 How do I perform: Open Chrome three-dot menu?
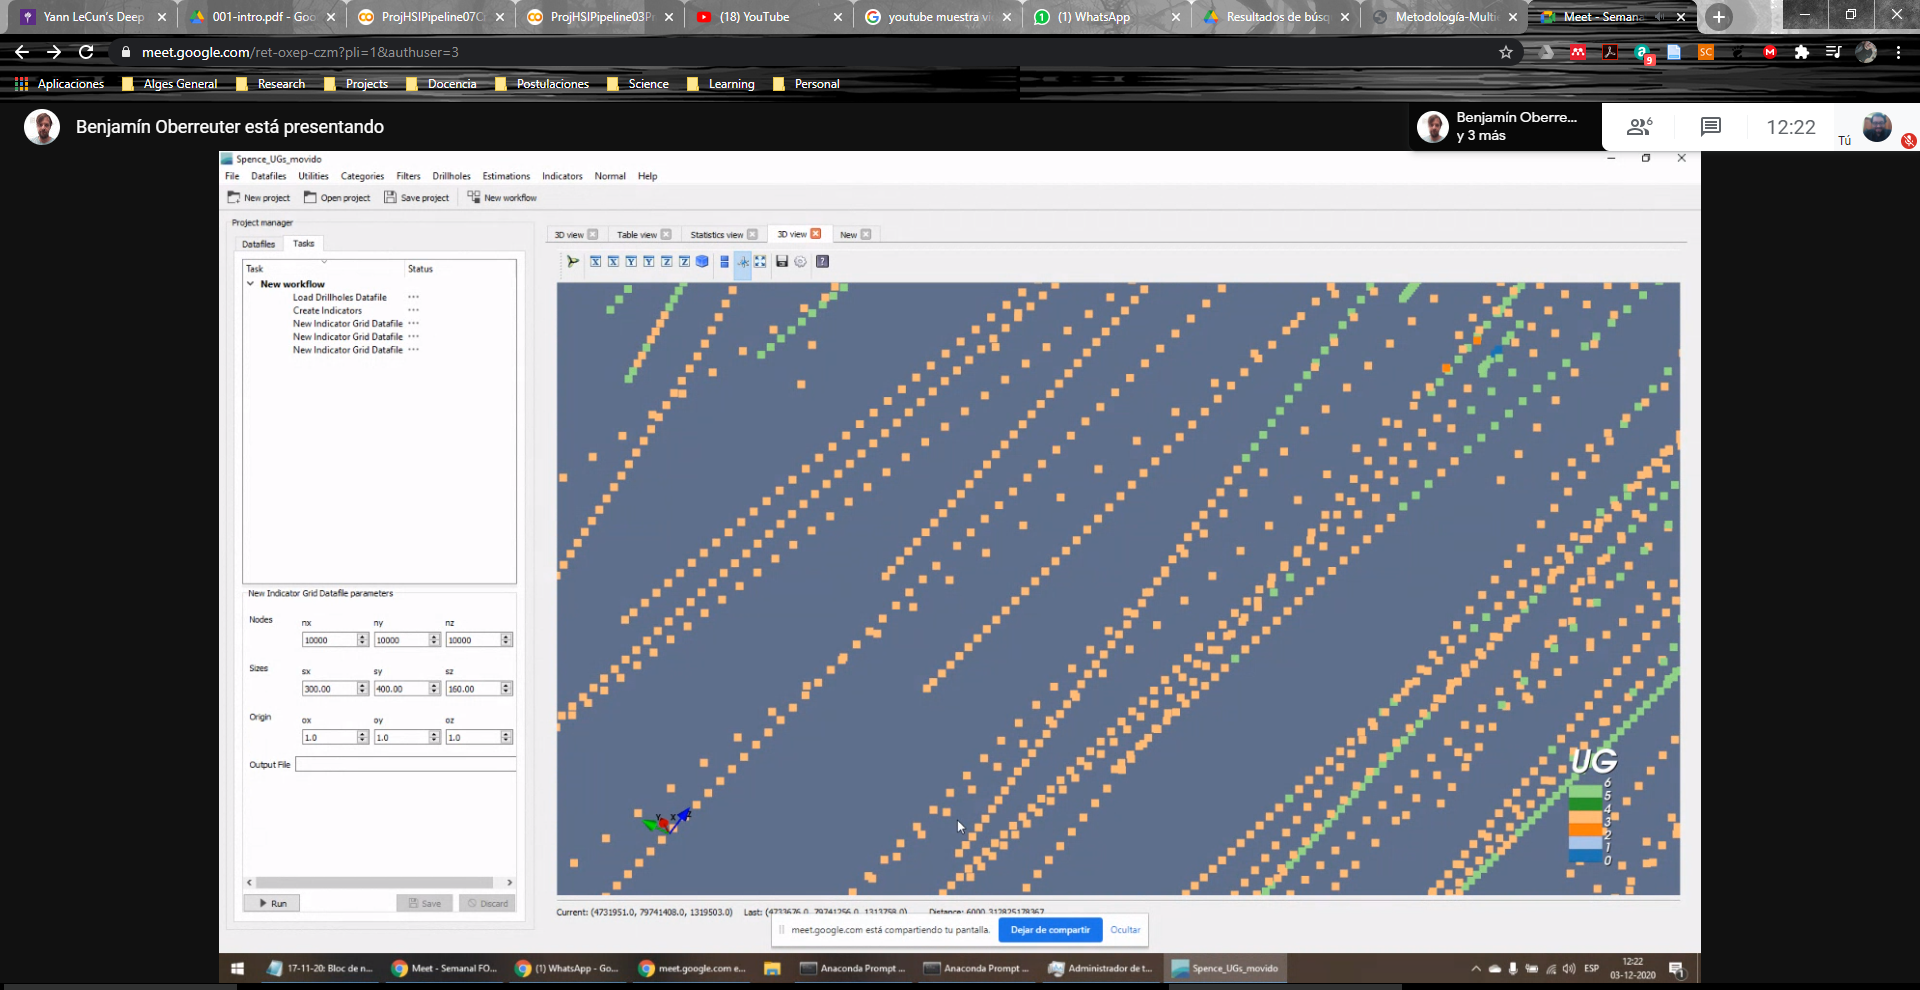tap(1898, 52)
